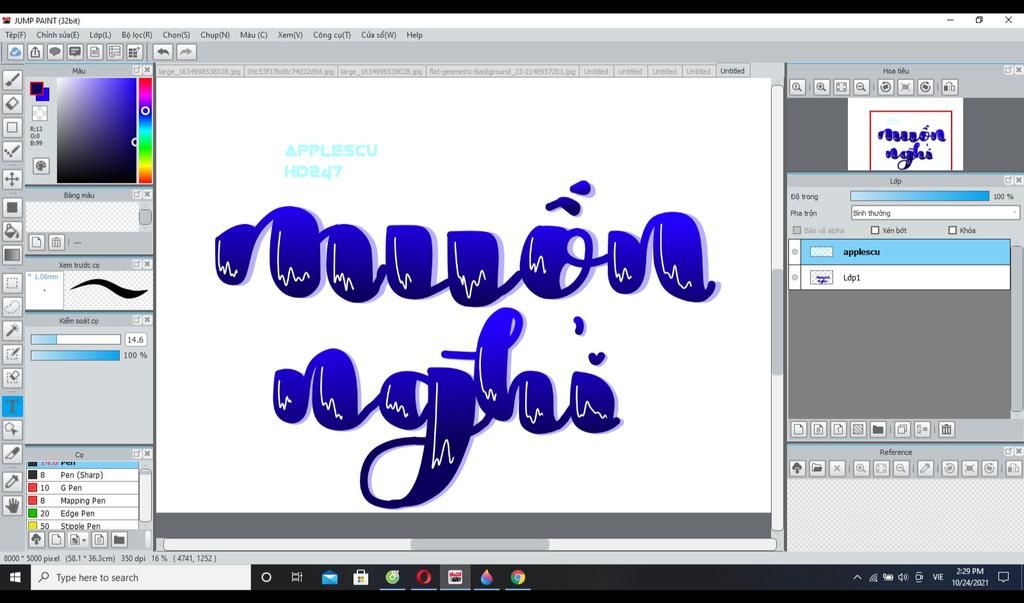Viewport: 1024px width, 603px height.
Task: Click the horizontal canvas scrollbar
Action: click(x=479, y=544)
